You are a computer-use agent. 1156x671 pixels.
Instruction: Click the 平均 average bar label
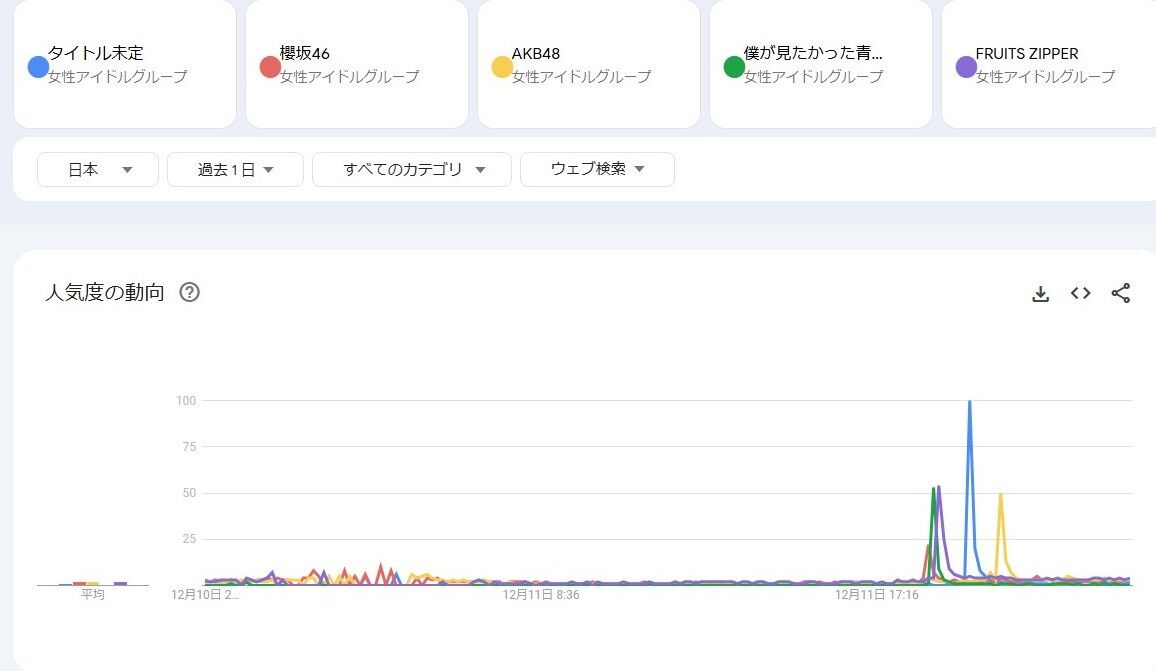93,594
